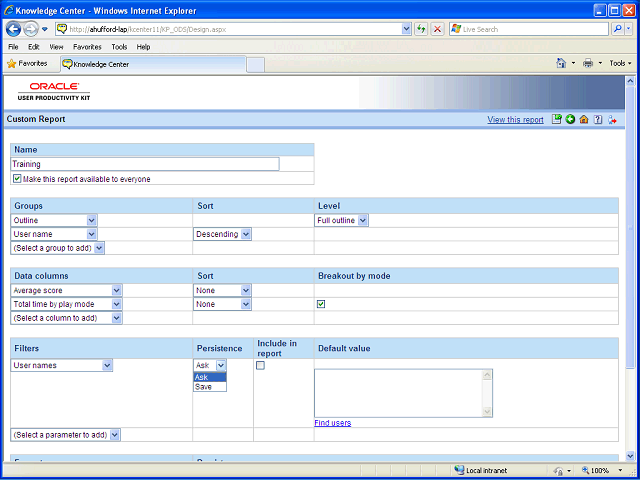
Task: Click the page scrollbar up arrow
Action: pos(629,81)
